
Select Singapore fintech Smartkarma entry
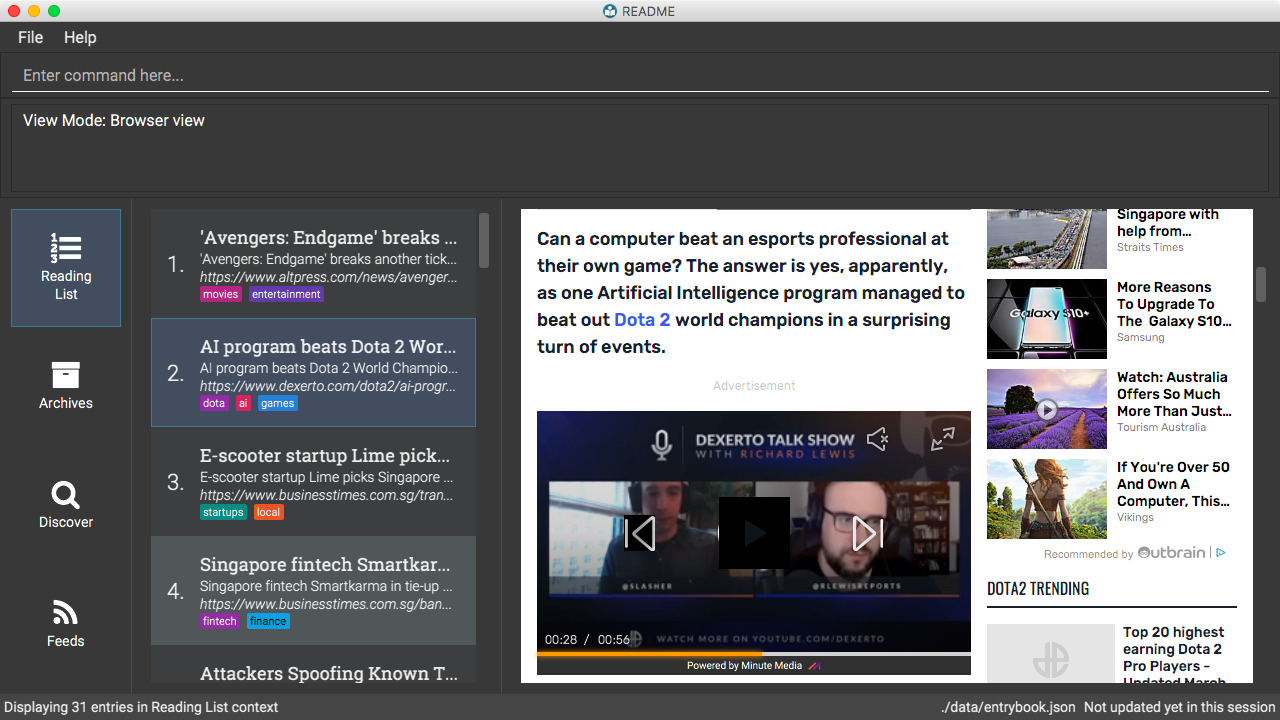click(x=313, y=591)
